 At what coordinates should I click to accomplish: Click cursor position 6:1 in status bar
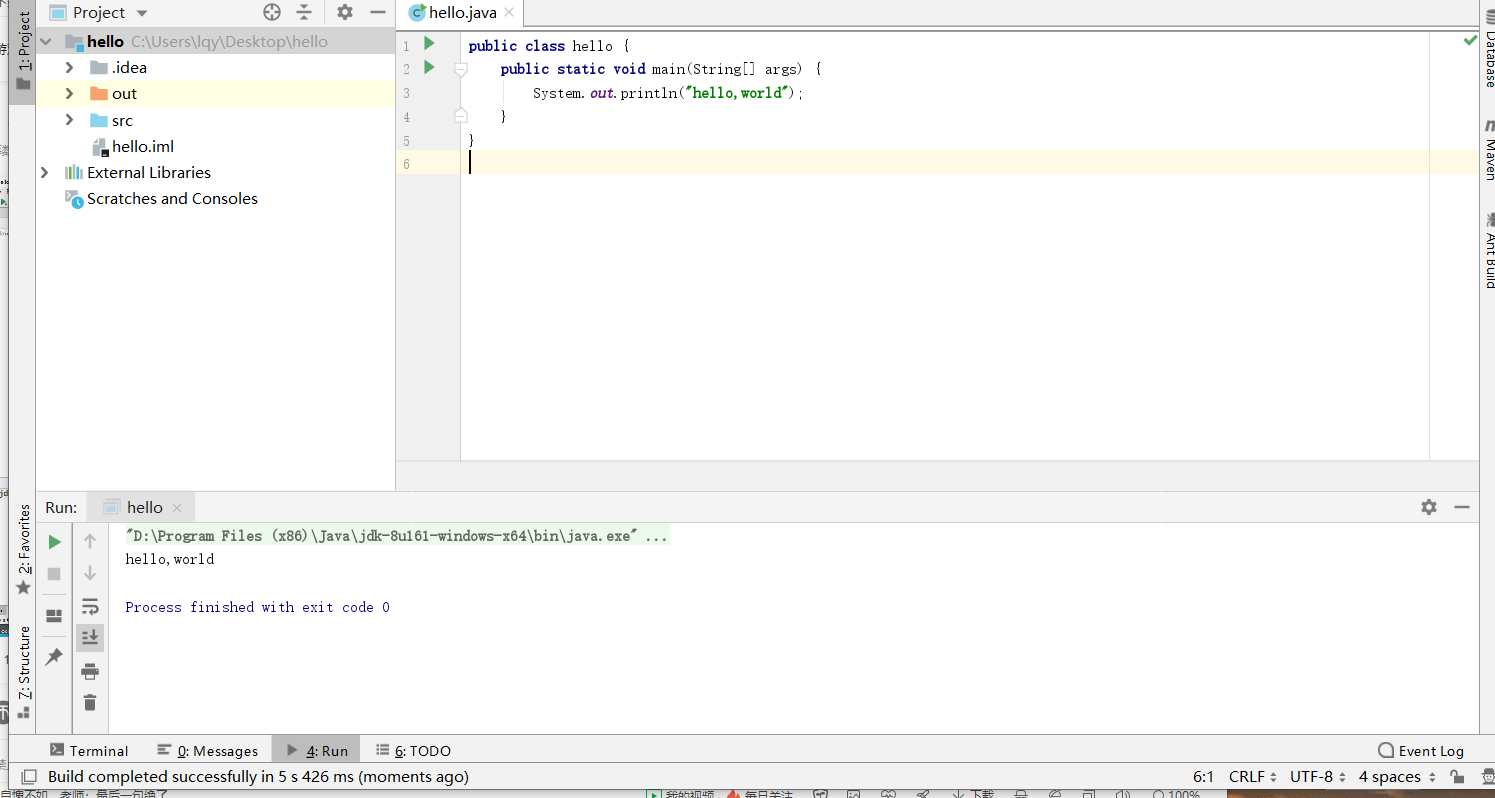(x=1203, y=777)
